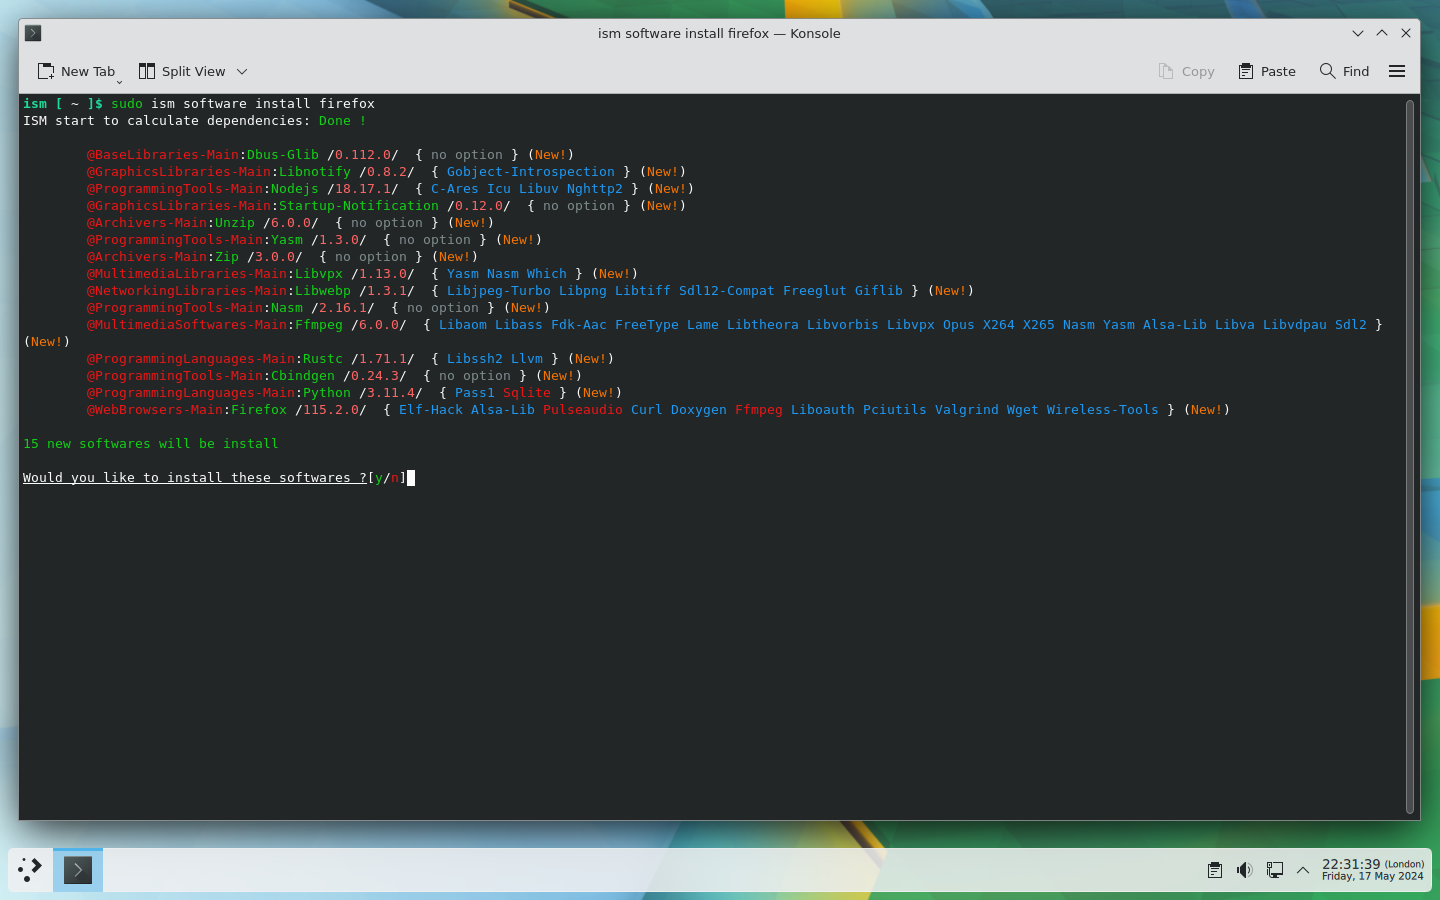This screenshot has width=1440, height=900.
Task: Click the terminal vertical scrollbar
Action: [x=1410, y=457]
